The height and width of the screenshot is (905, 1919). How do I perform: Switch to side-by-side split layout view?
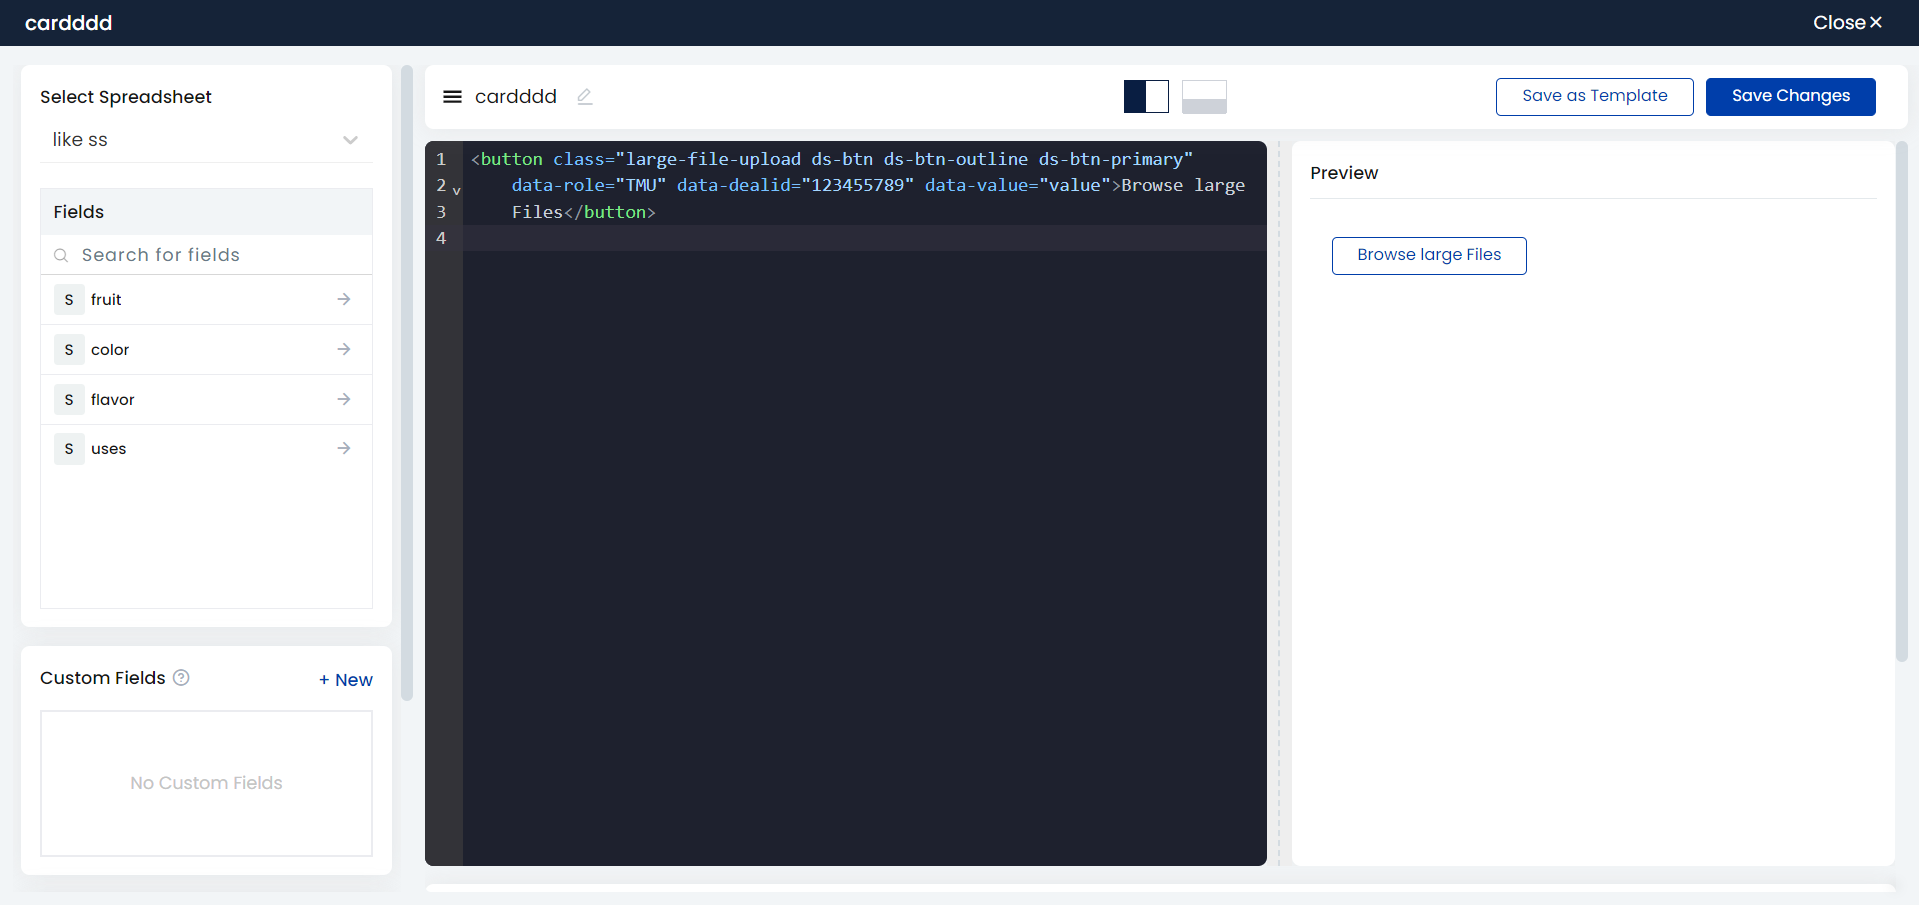click(1146, 97)
